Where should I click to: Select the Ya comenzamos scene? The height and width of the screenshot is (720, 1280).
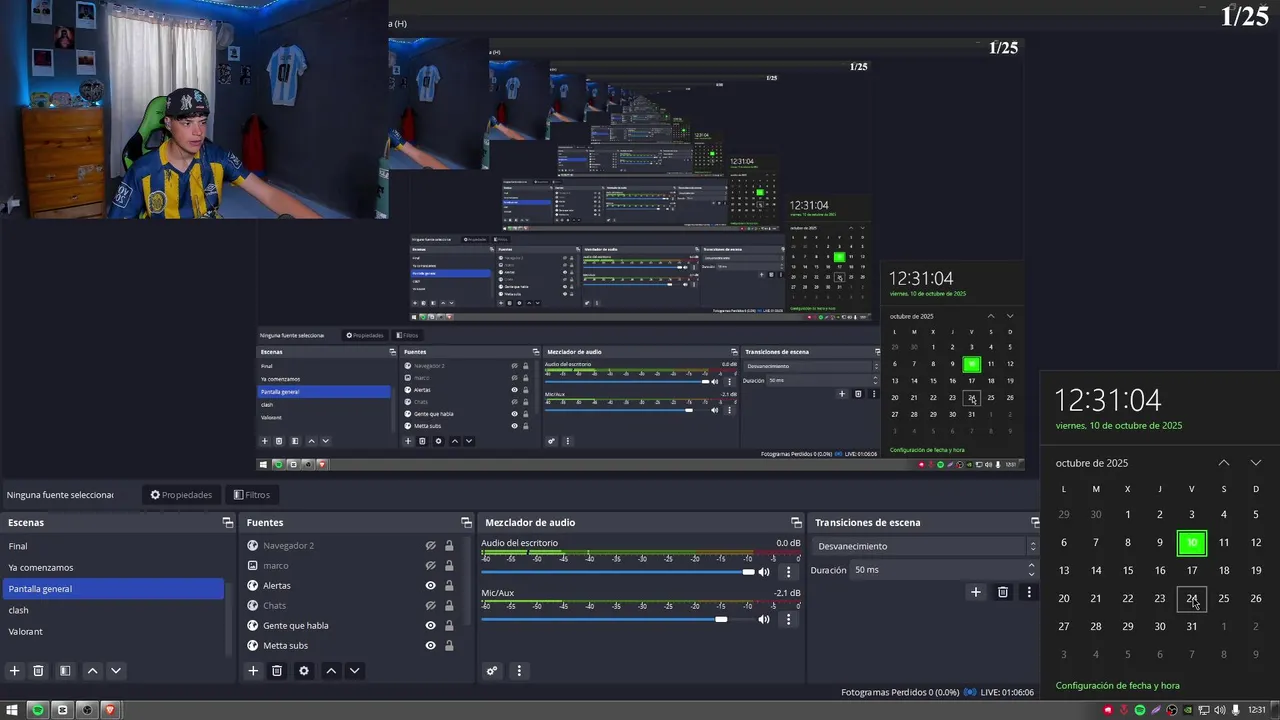point(115,568)
